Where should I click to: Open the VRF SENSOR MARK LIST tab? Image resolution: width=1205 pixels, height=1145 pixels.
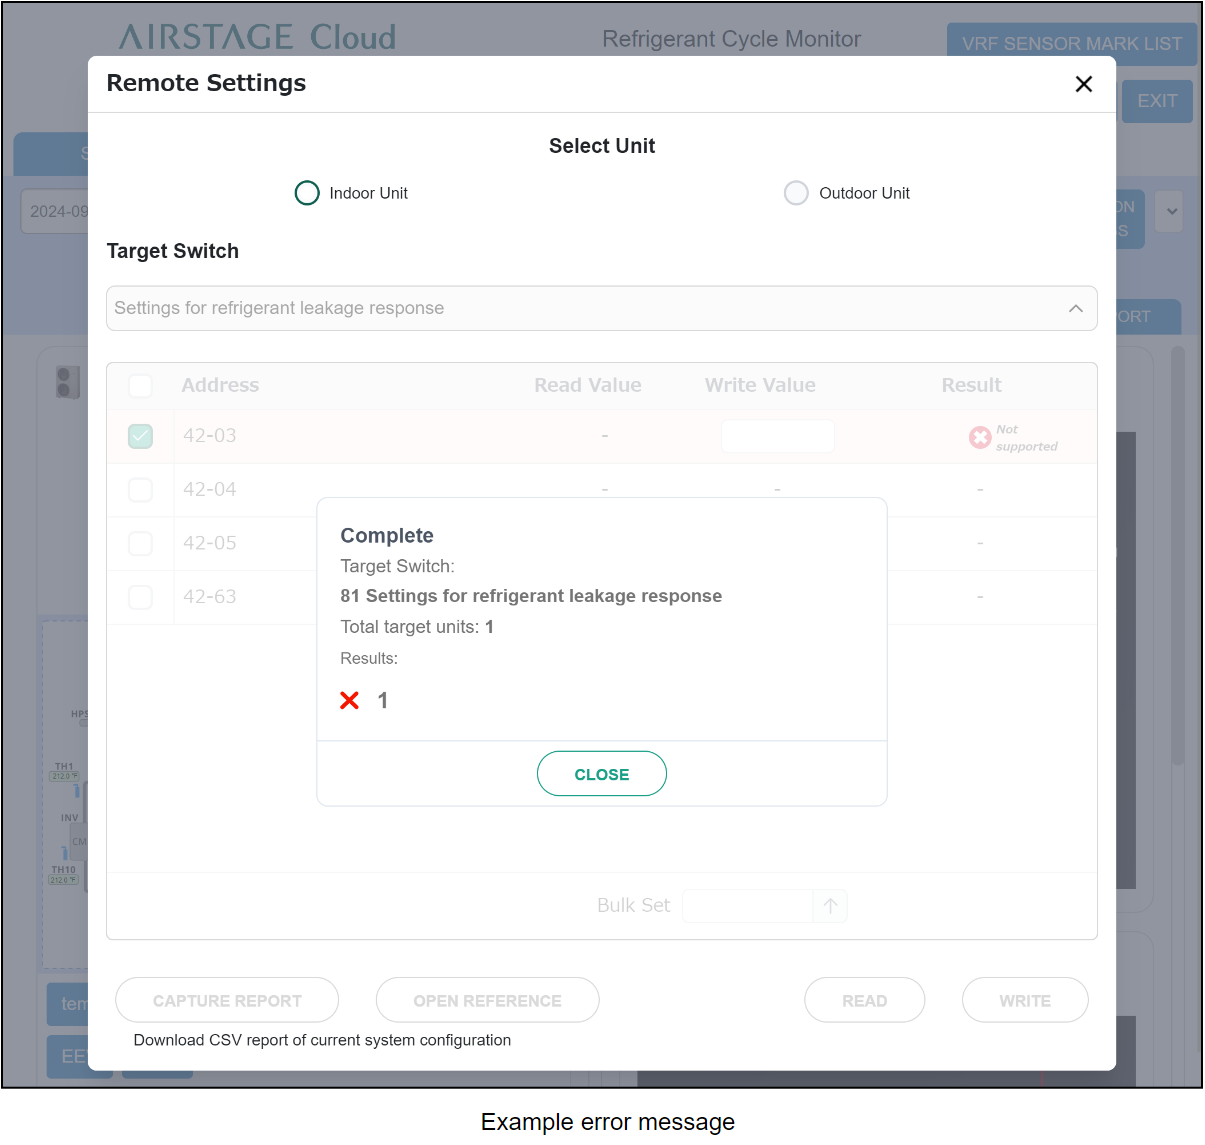[x=1071, y=44]
